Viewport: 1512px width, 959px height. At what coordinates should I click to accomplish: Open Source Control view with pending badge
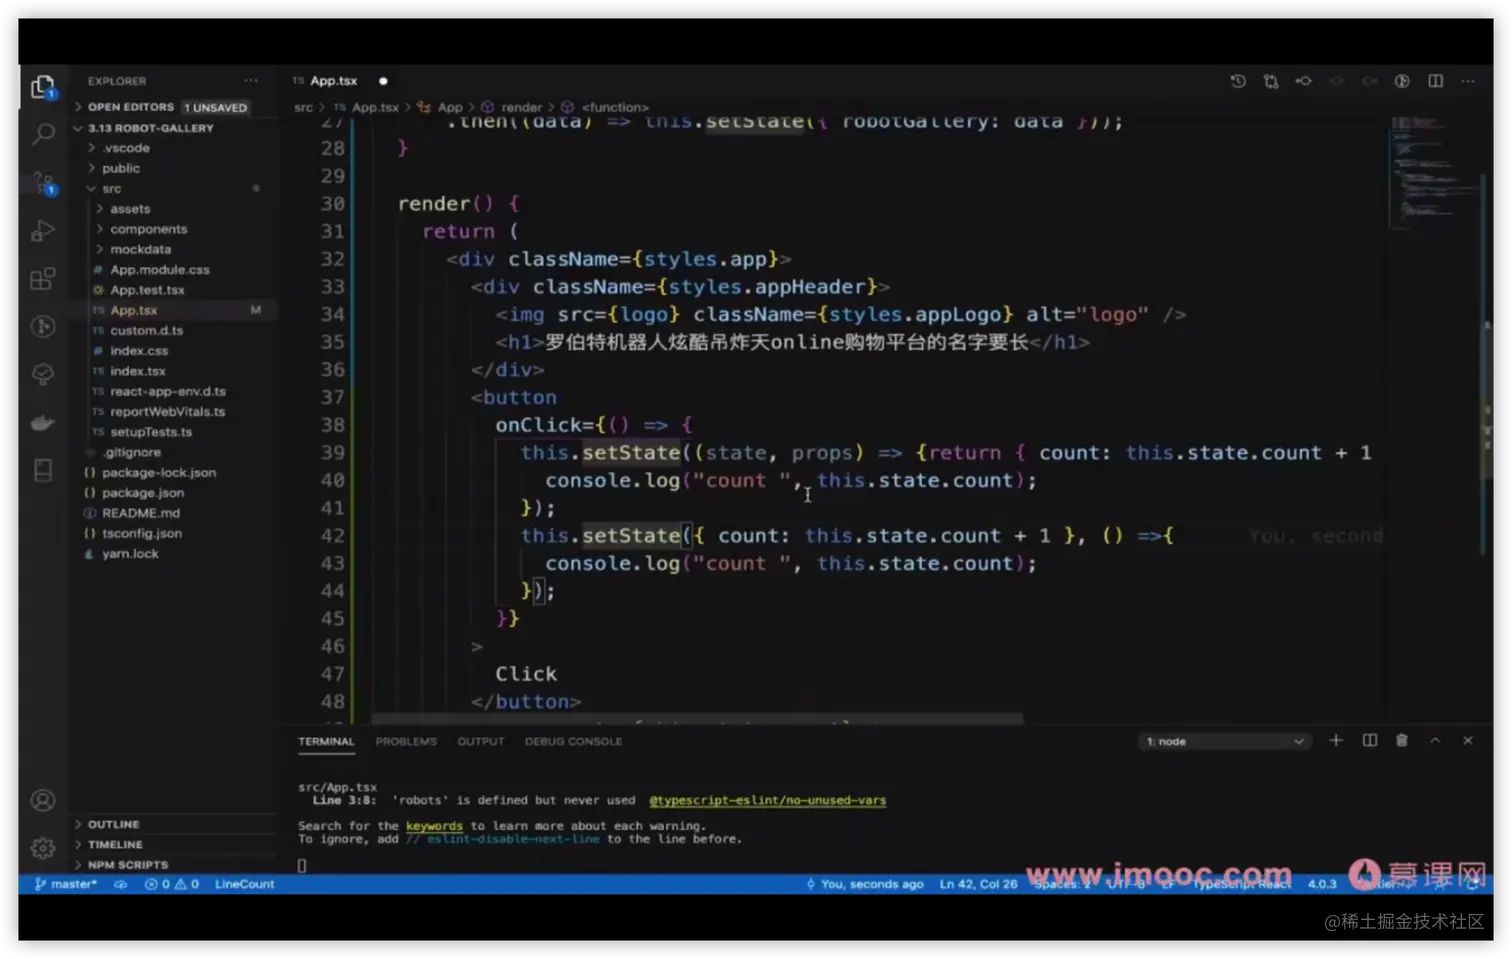pyautogui.click(x=43, y=183)
